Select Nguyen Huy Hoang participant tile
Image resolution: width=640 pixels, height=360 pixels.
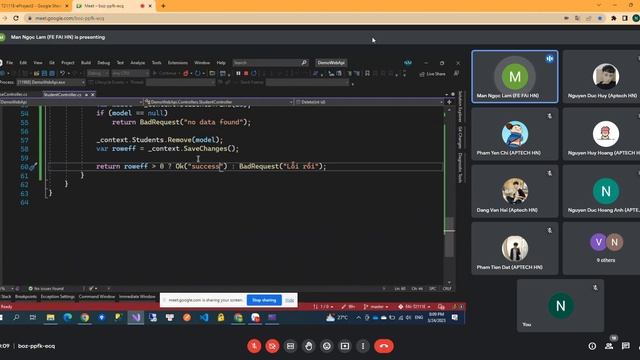tap(601, 134)
